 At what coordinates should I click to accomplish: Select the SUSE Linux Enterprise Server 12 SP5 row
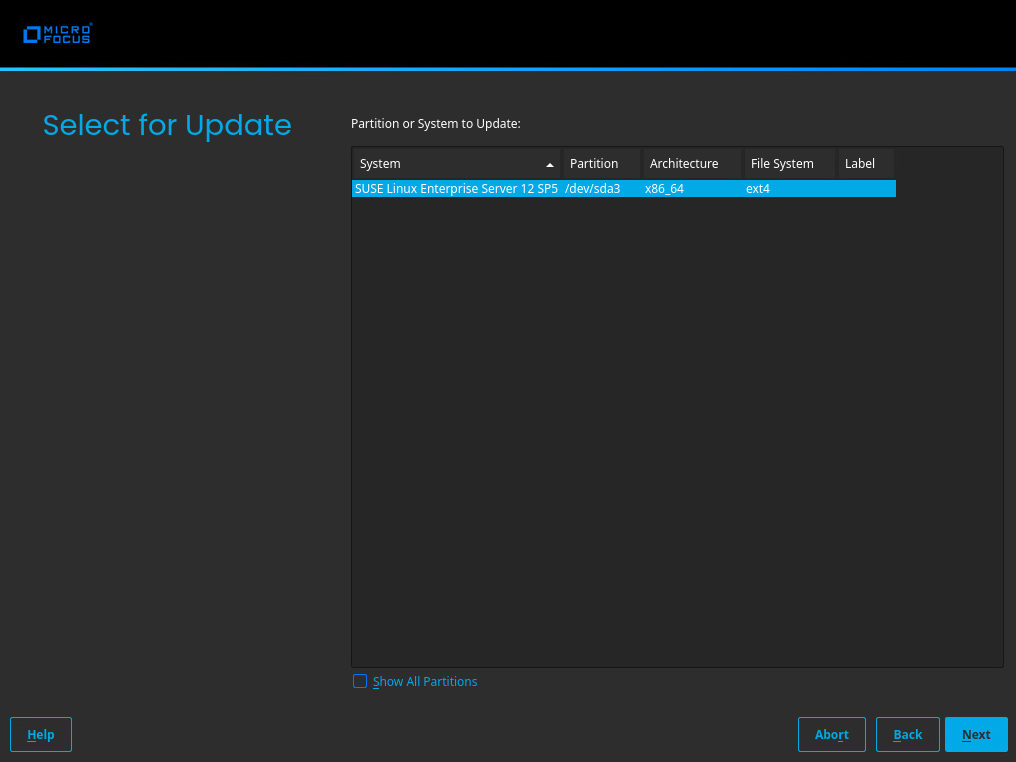click(456, 189)
